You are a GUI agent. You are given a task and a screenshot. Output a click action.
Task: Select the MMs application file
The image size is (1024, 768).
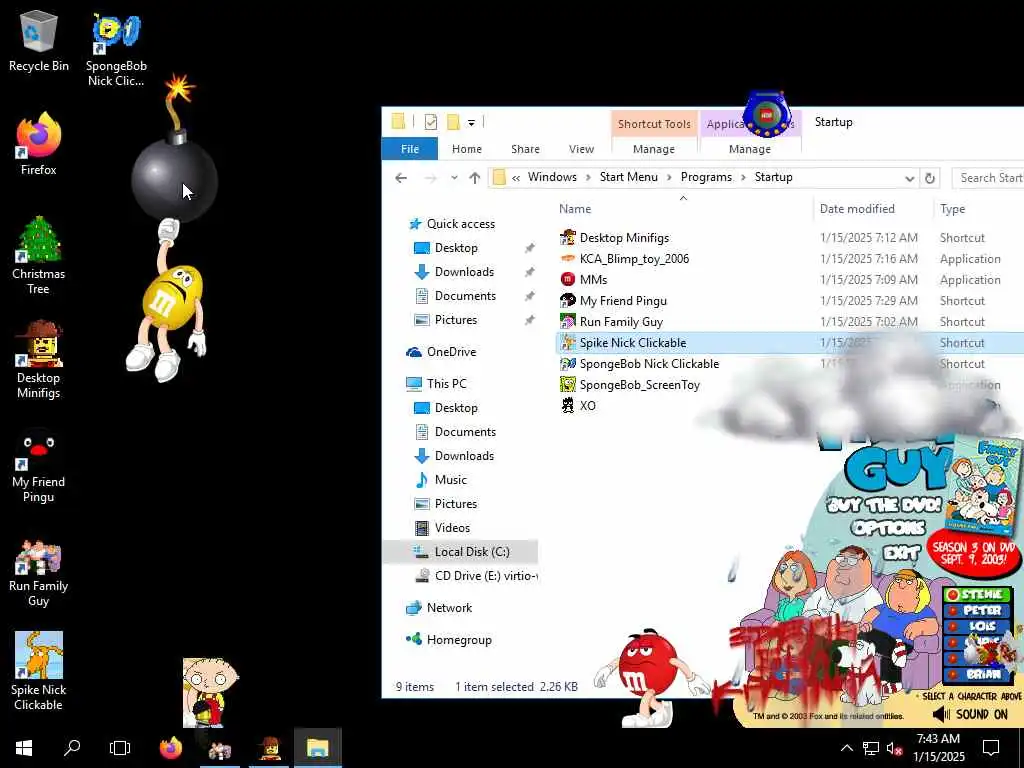coord(593,280)
